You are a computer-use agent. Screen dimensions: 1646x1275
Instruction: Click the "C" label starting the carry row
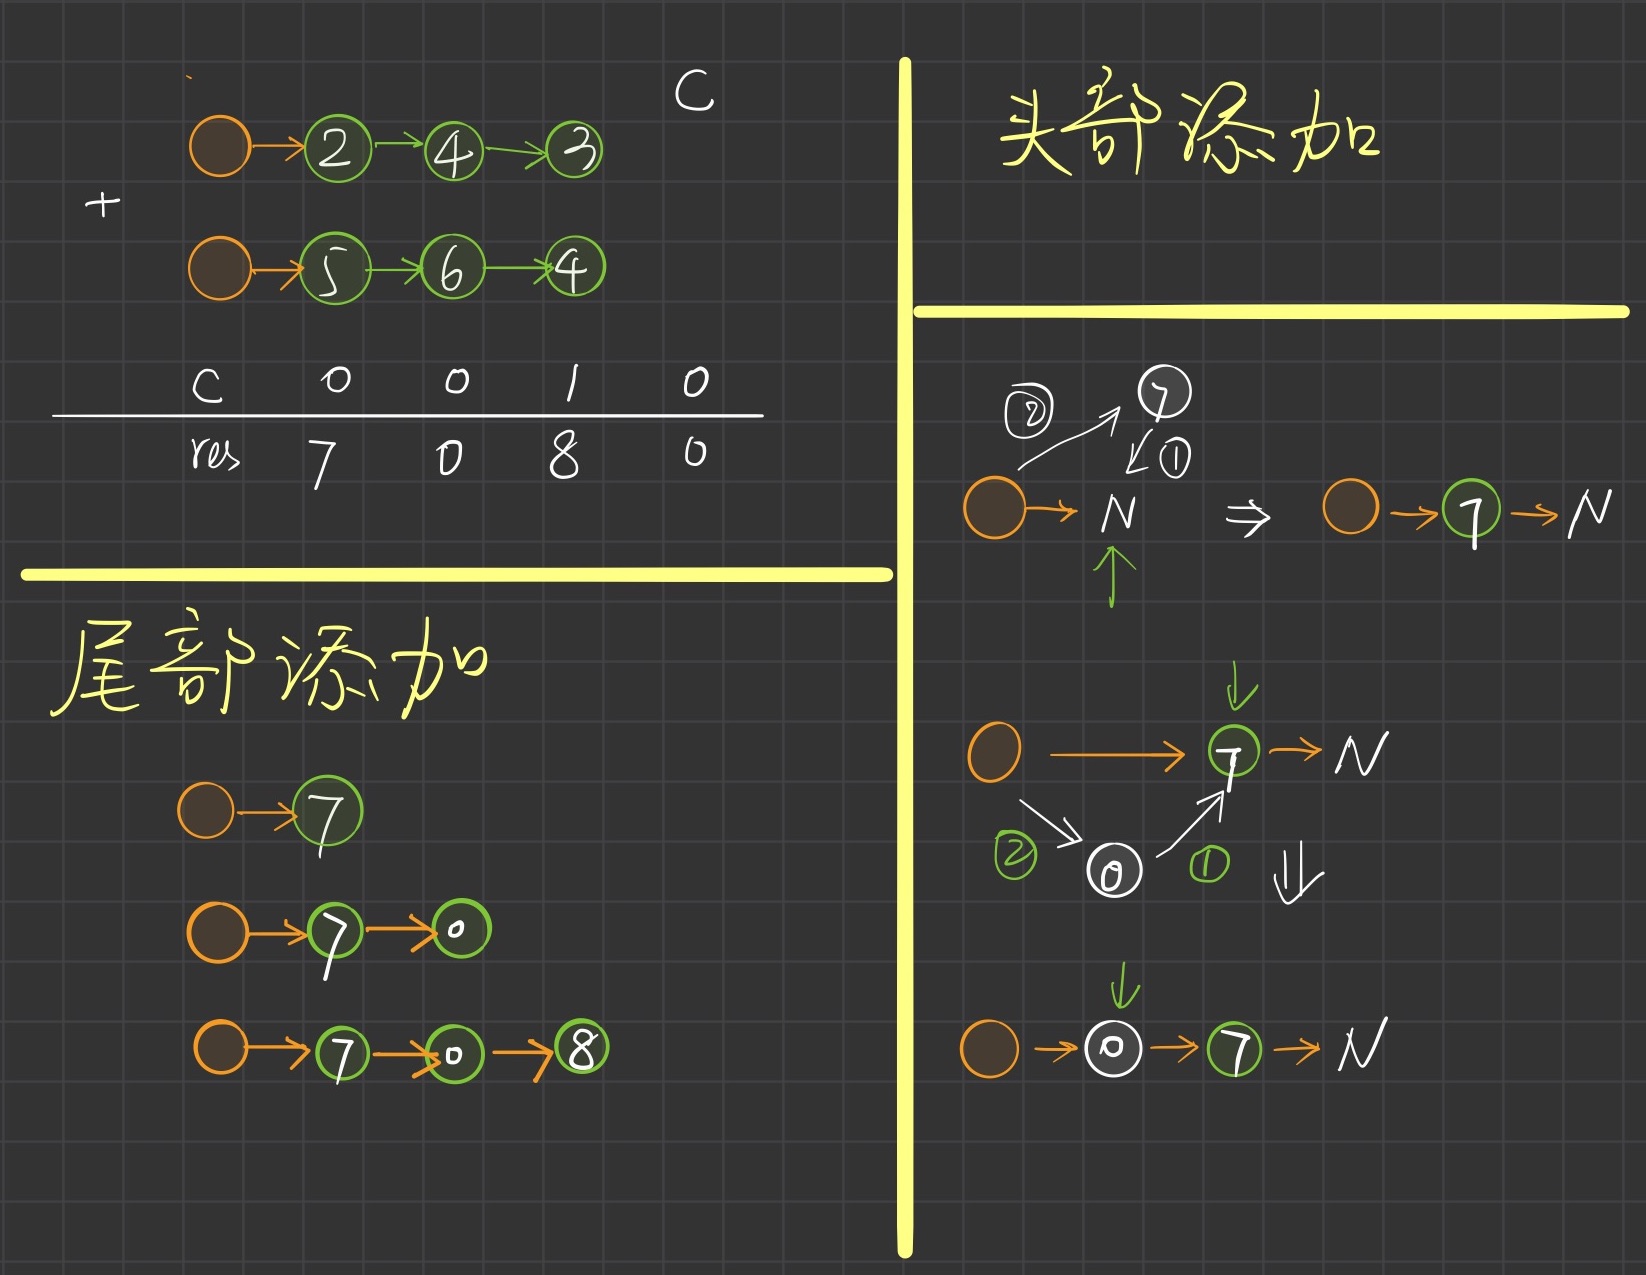click(x=207, y=385)
